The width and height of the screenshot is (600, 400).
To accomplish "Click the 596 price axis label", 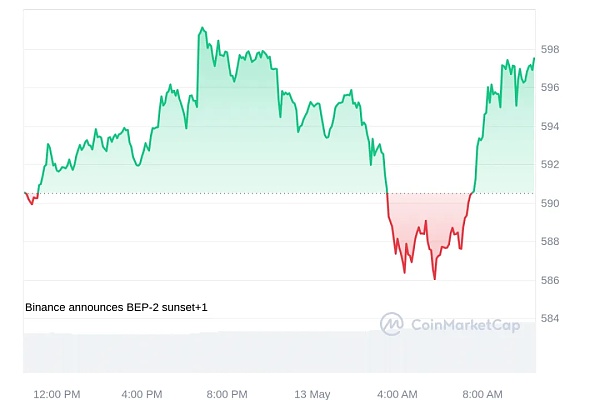I will click(x=551, y=88).
